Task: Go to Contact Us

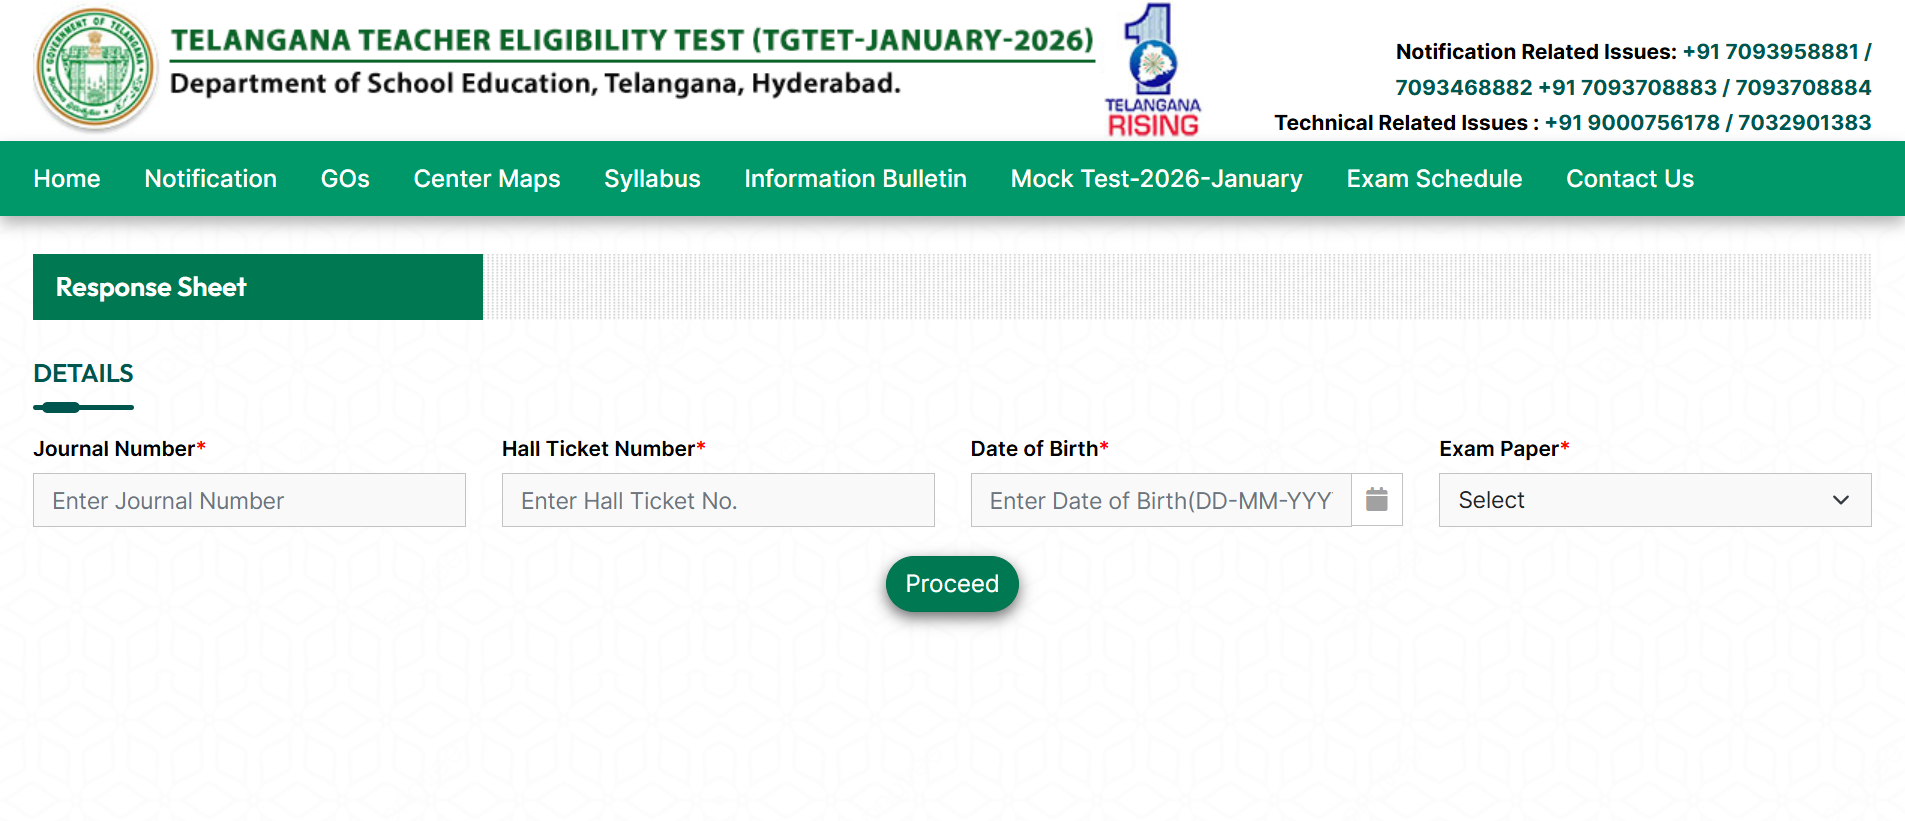Action: pos(1629,179)
